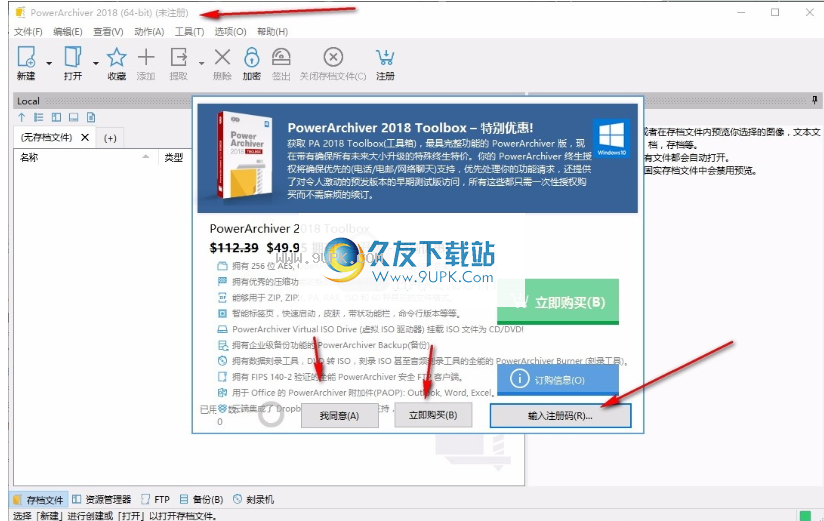Click the Encrypt padlock icon
Viewport: 824px width, 521px height.
coord(252,57)
